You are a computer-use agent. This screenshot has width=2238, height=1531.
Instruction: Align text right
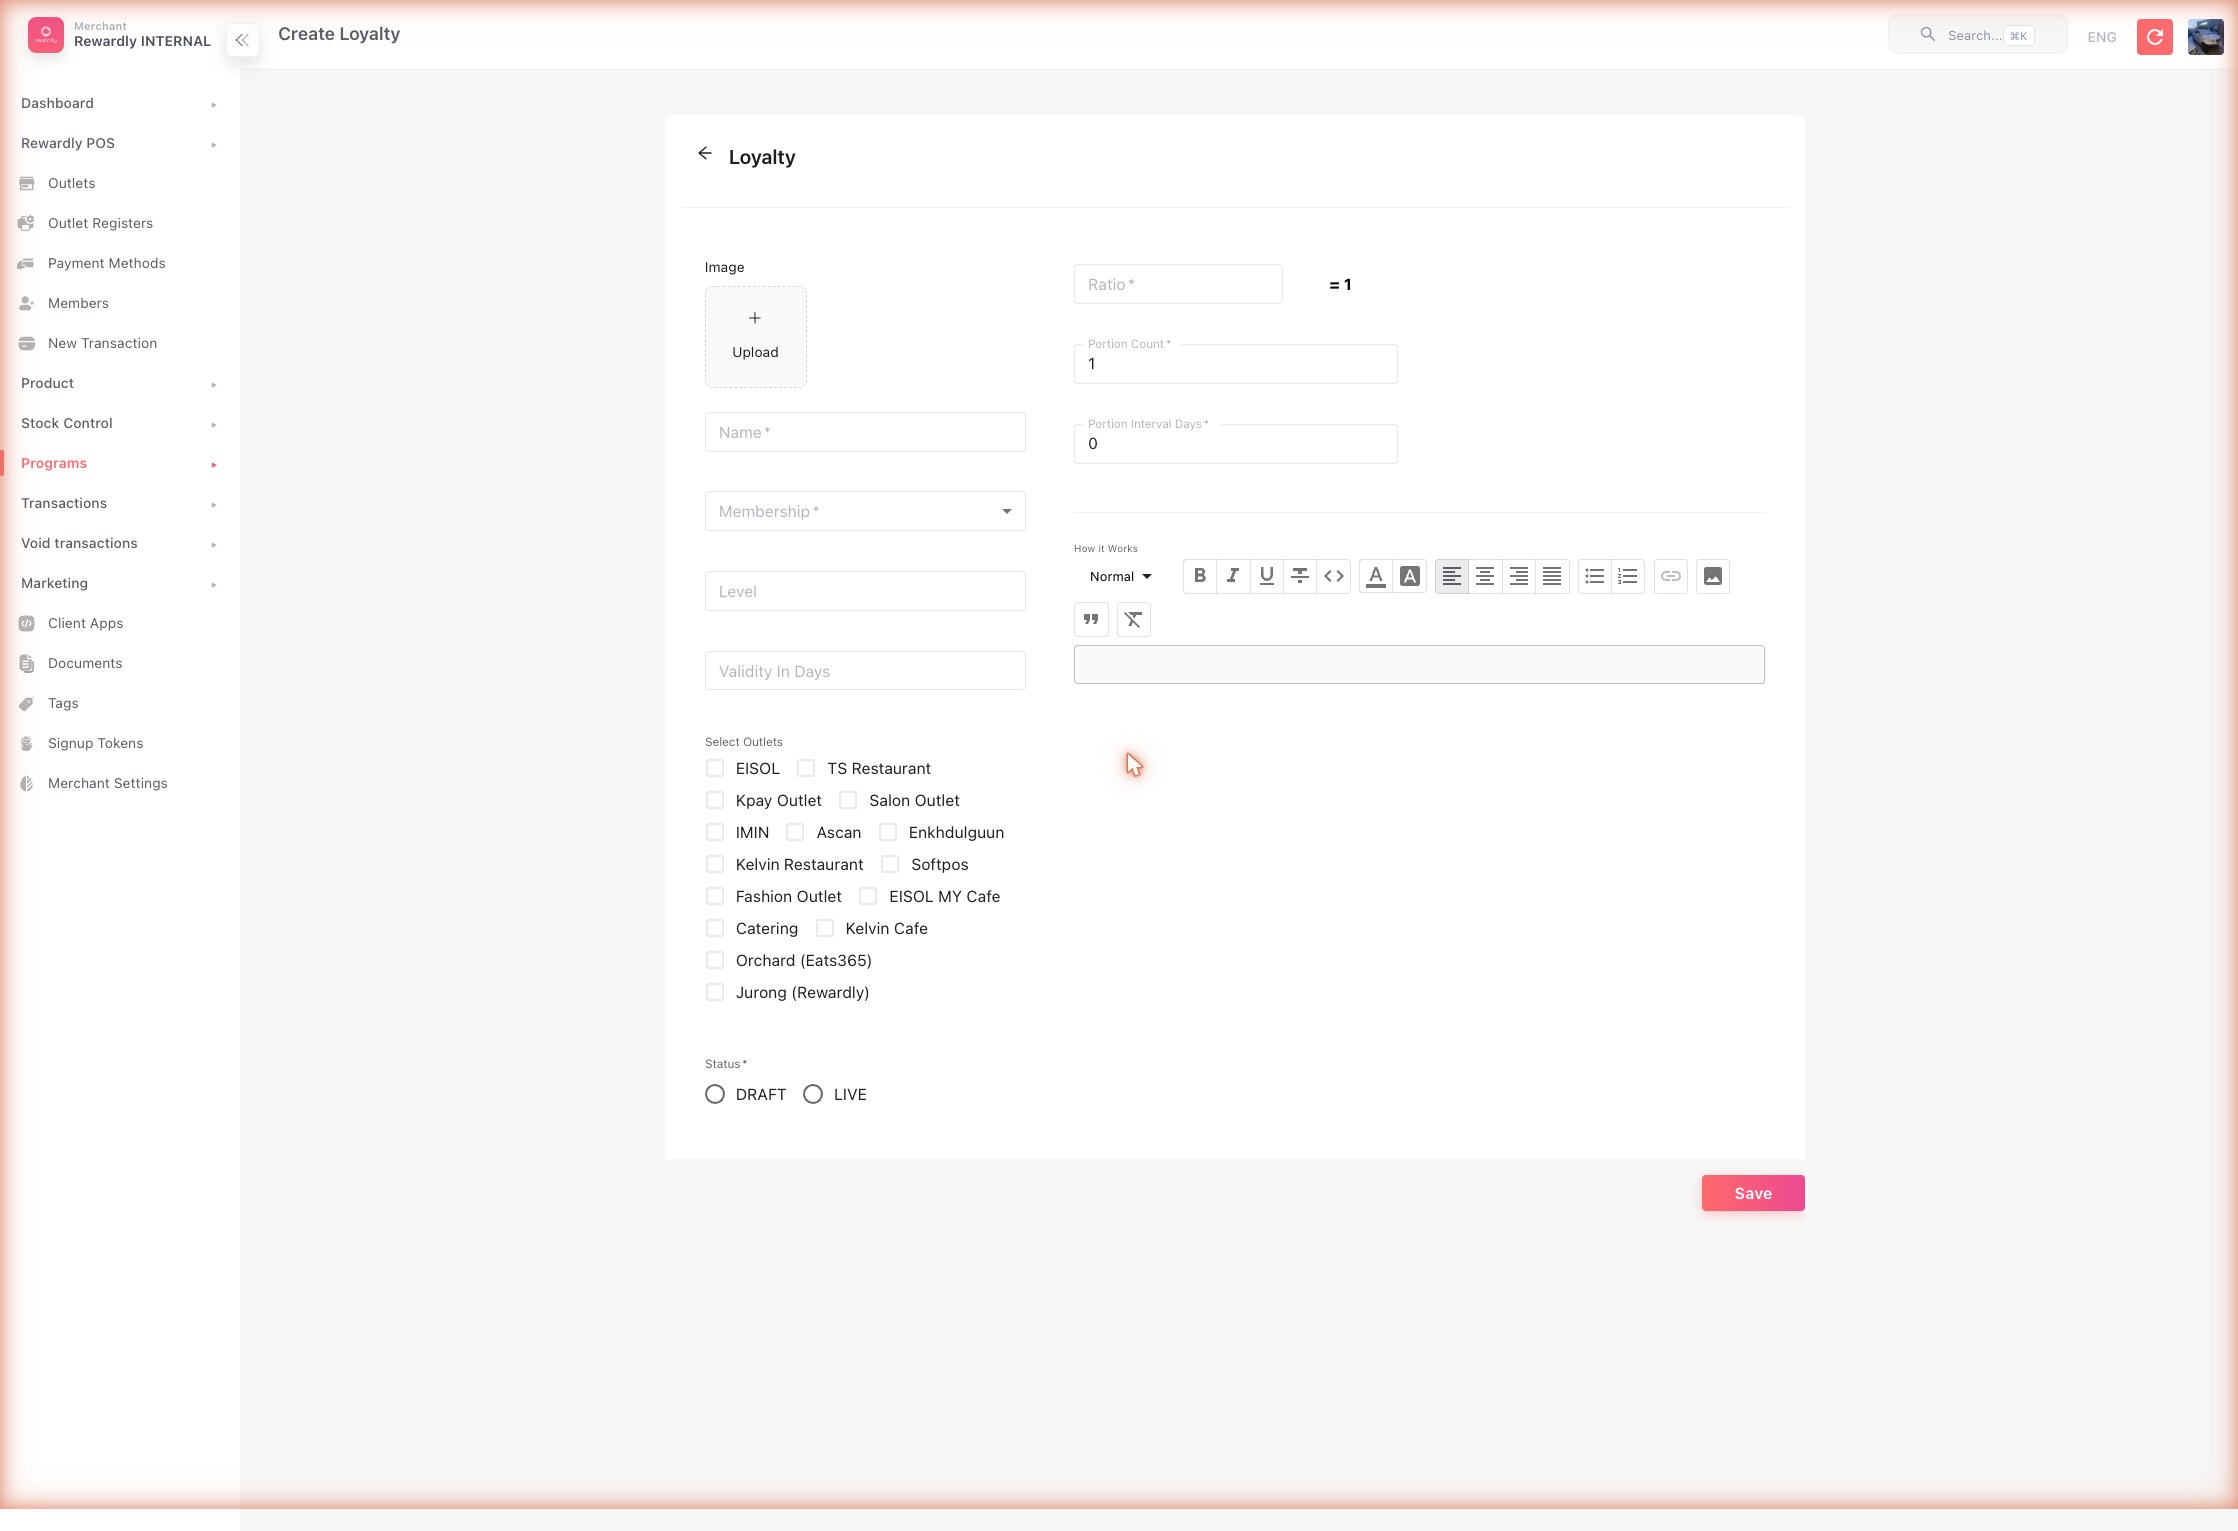tap(1519, 576)
